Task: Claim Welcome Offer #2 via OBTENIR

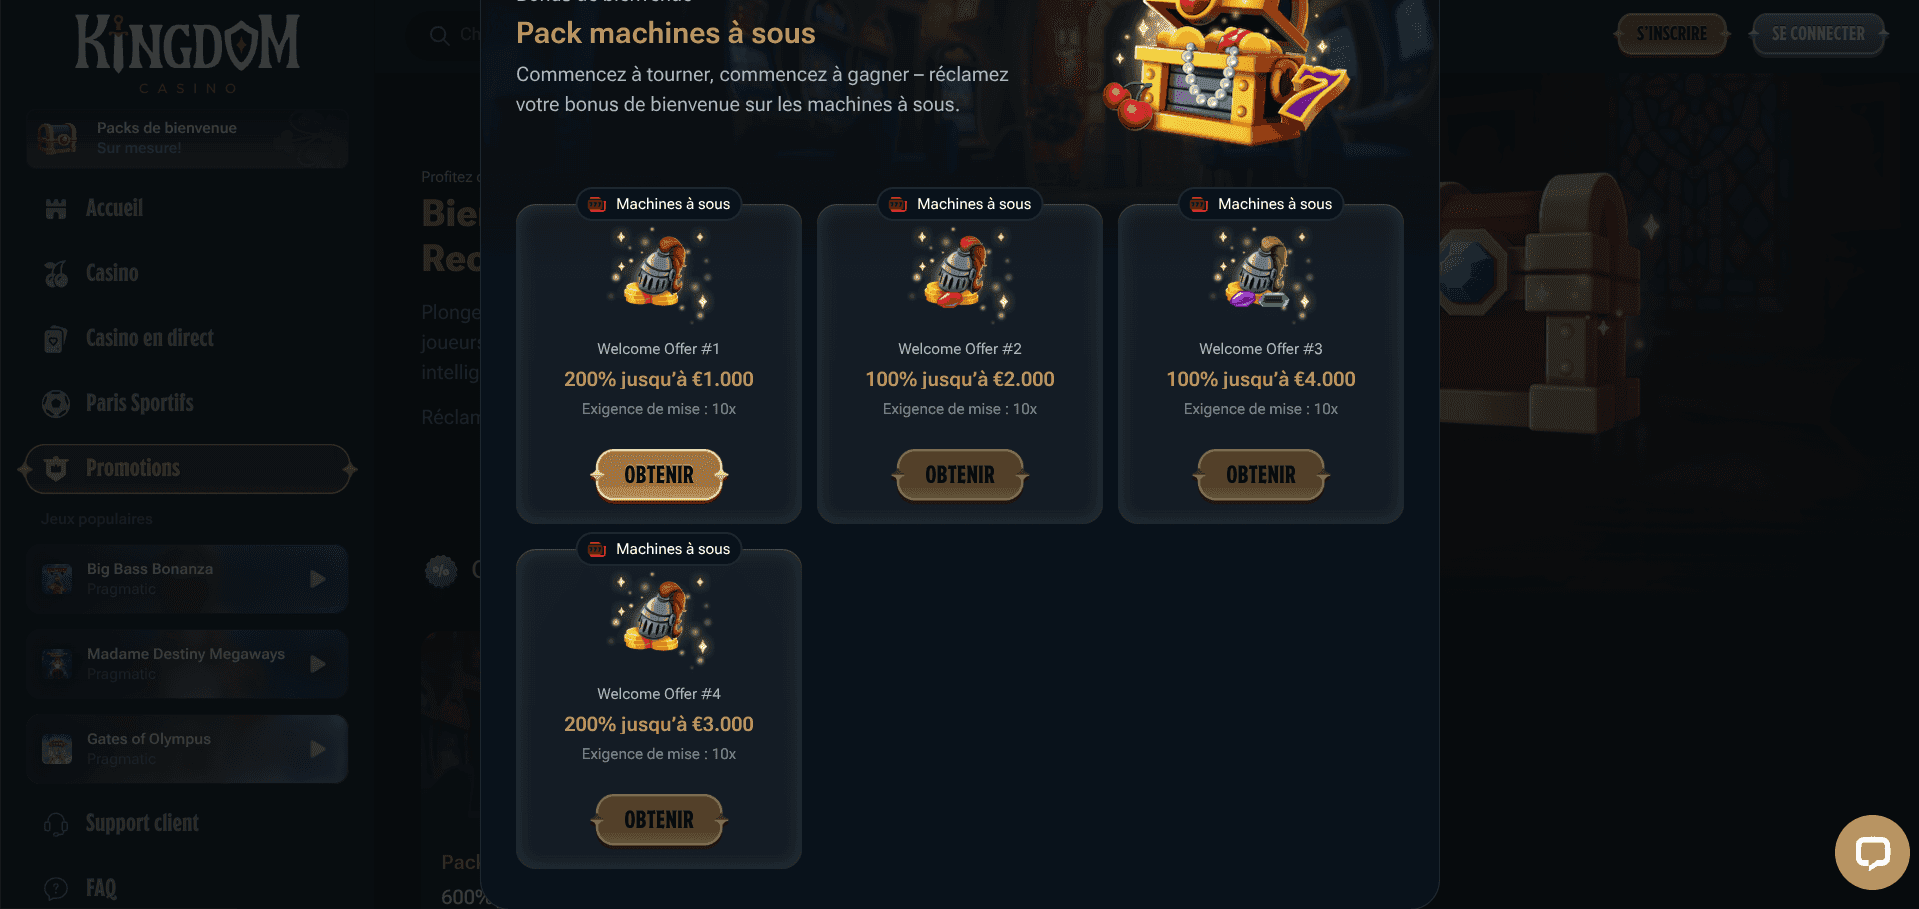Action: 960,475
